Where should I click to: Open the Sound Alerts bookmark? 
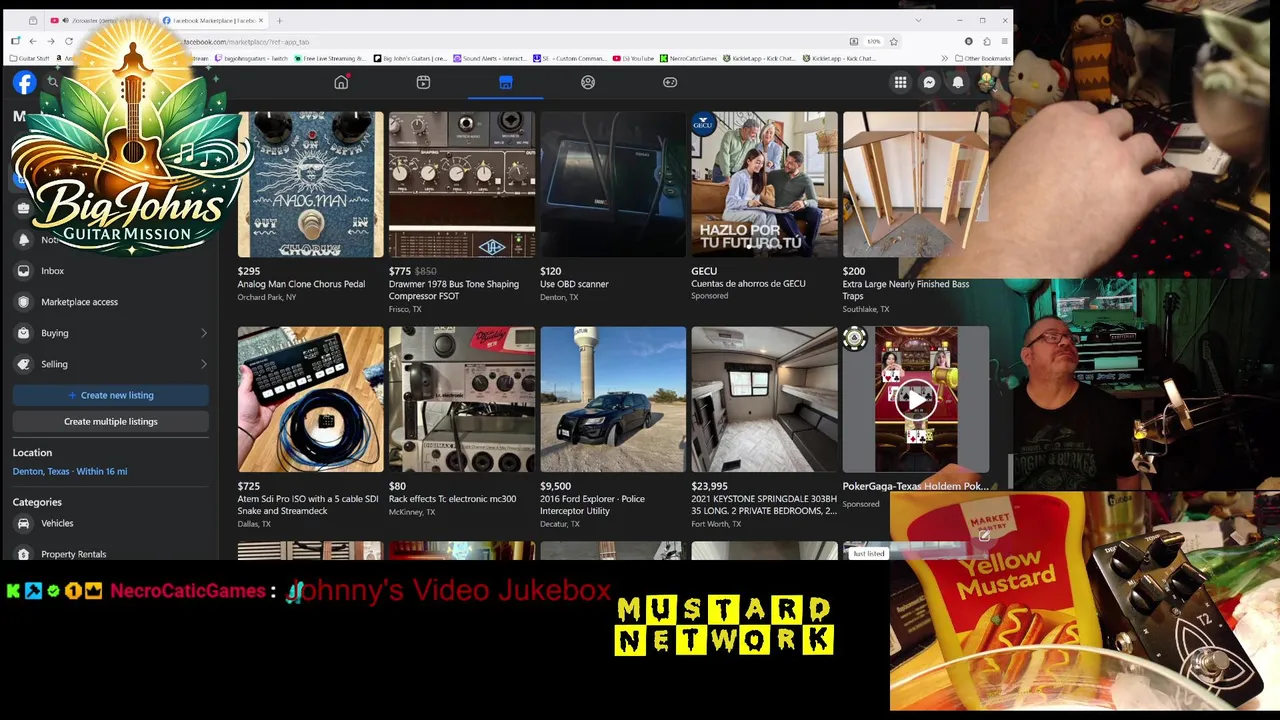[x=490, y=58]
